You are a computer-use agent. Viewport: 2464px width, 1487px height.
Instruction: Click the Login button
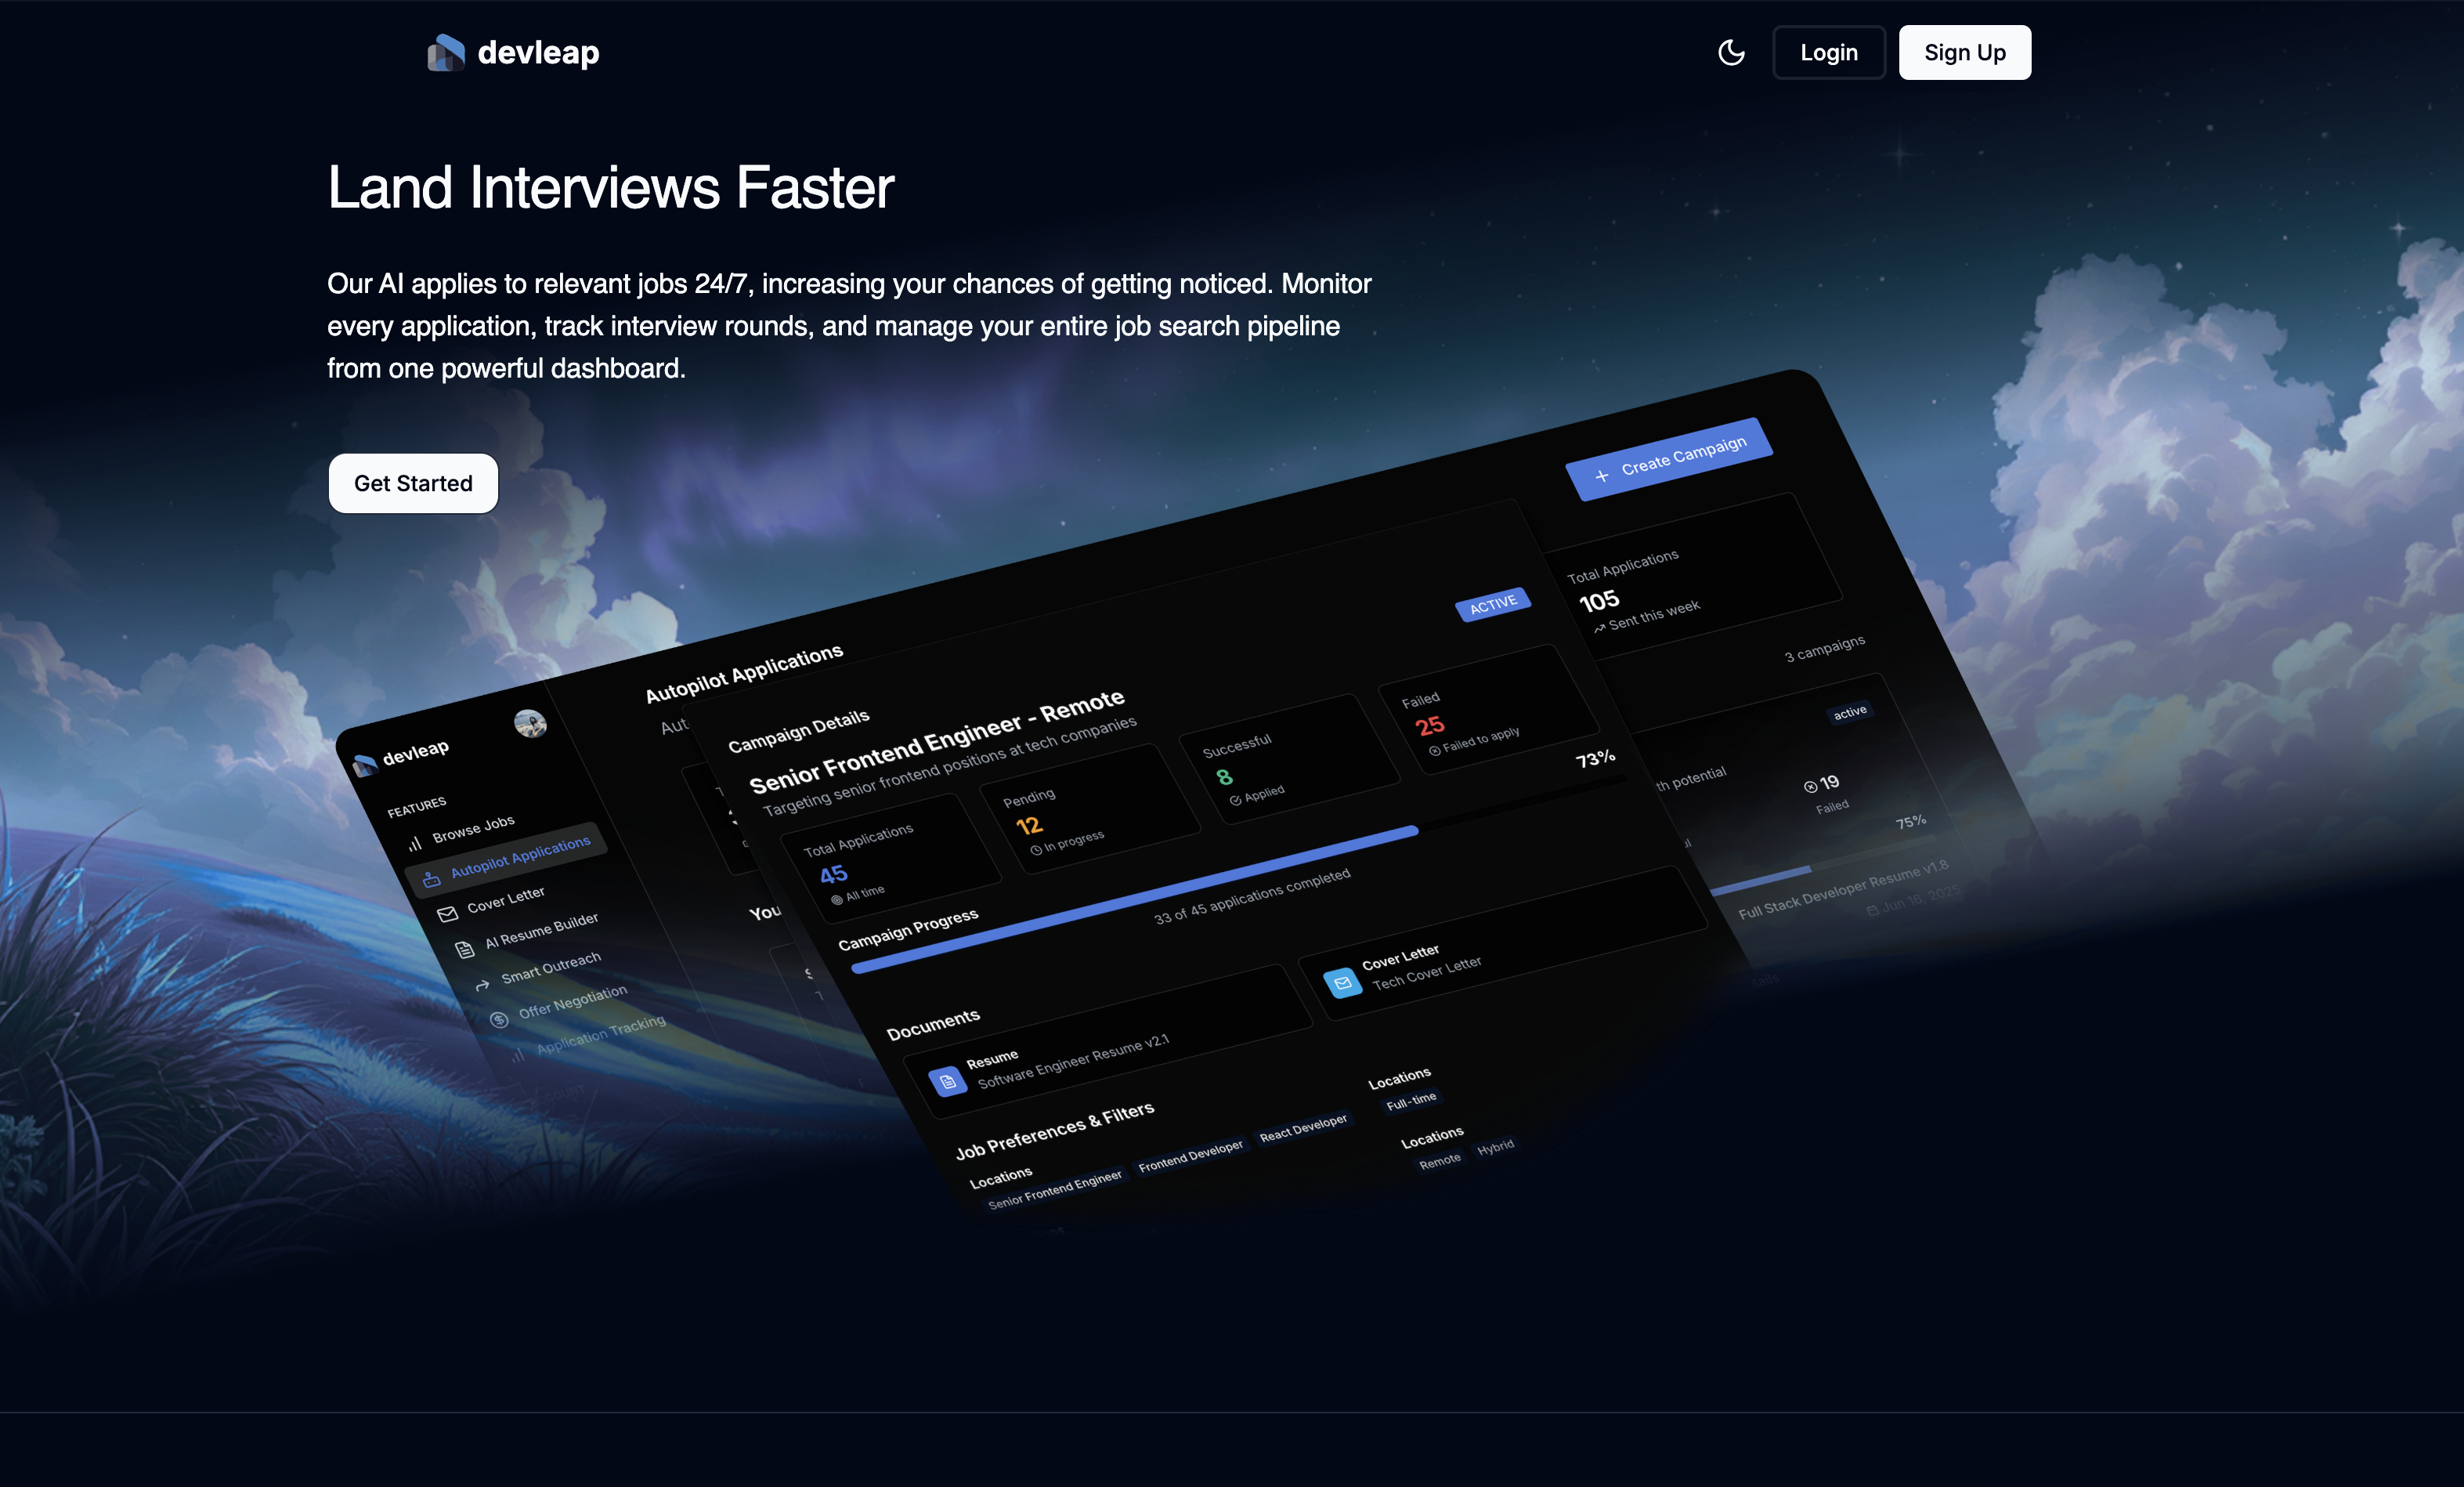pos(1828,52)
